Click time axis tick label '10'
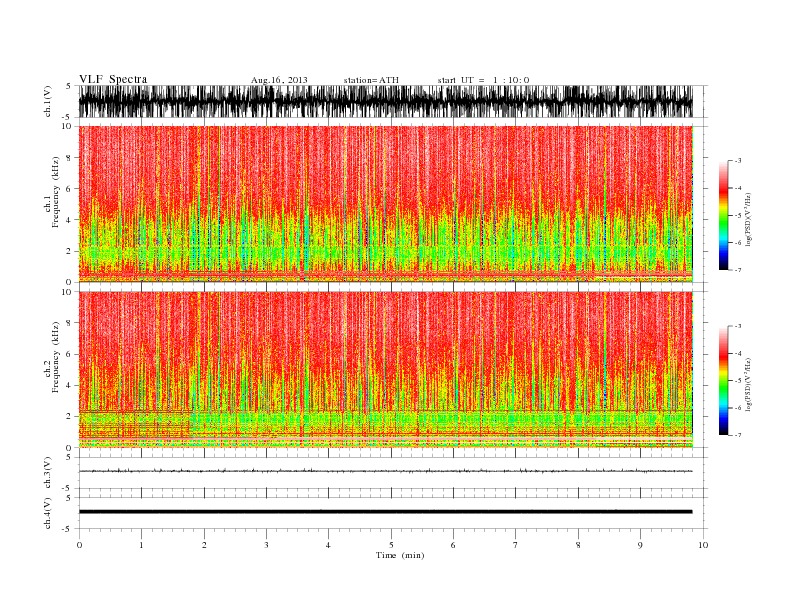 [703, 545]
